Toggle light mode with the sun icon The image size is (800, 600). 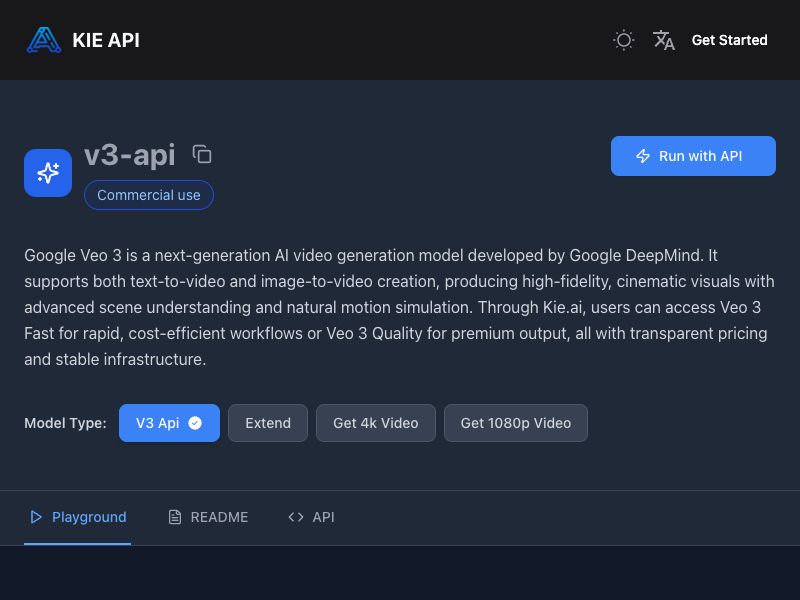point(623,40)
